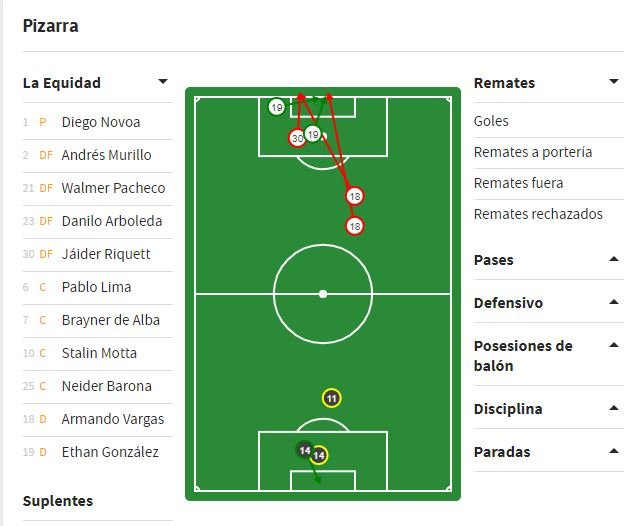
Task: Click the lowest red 18 shot marker
Action: coord(354,226)
